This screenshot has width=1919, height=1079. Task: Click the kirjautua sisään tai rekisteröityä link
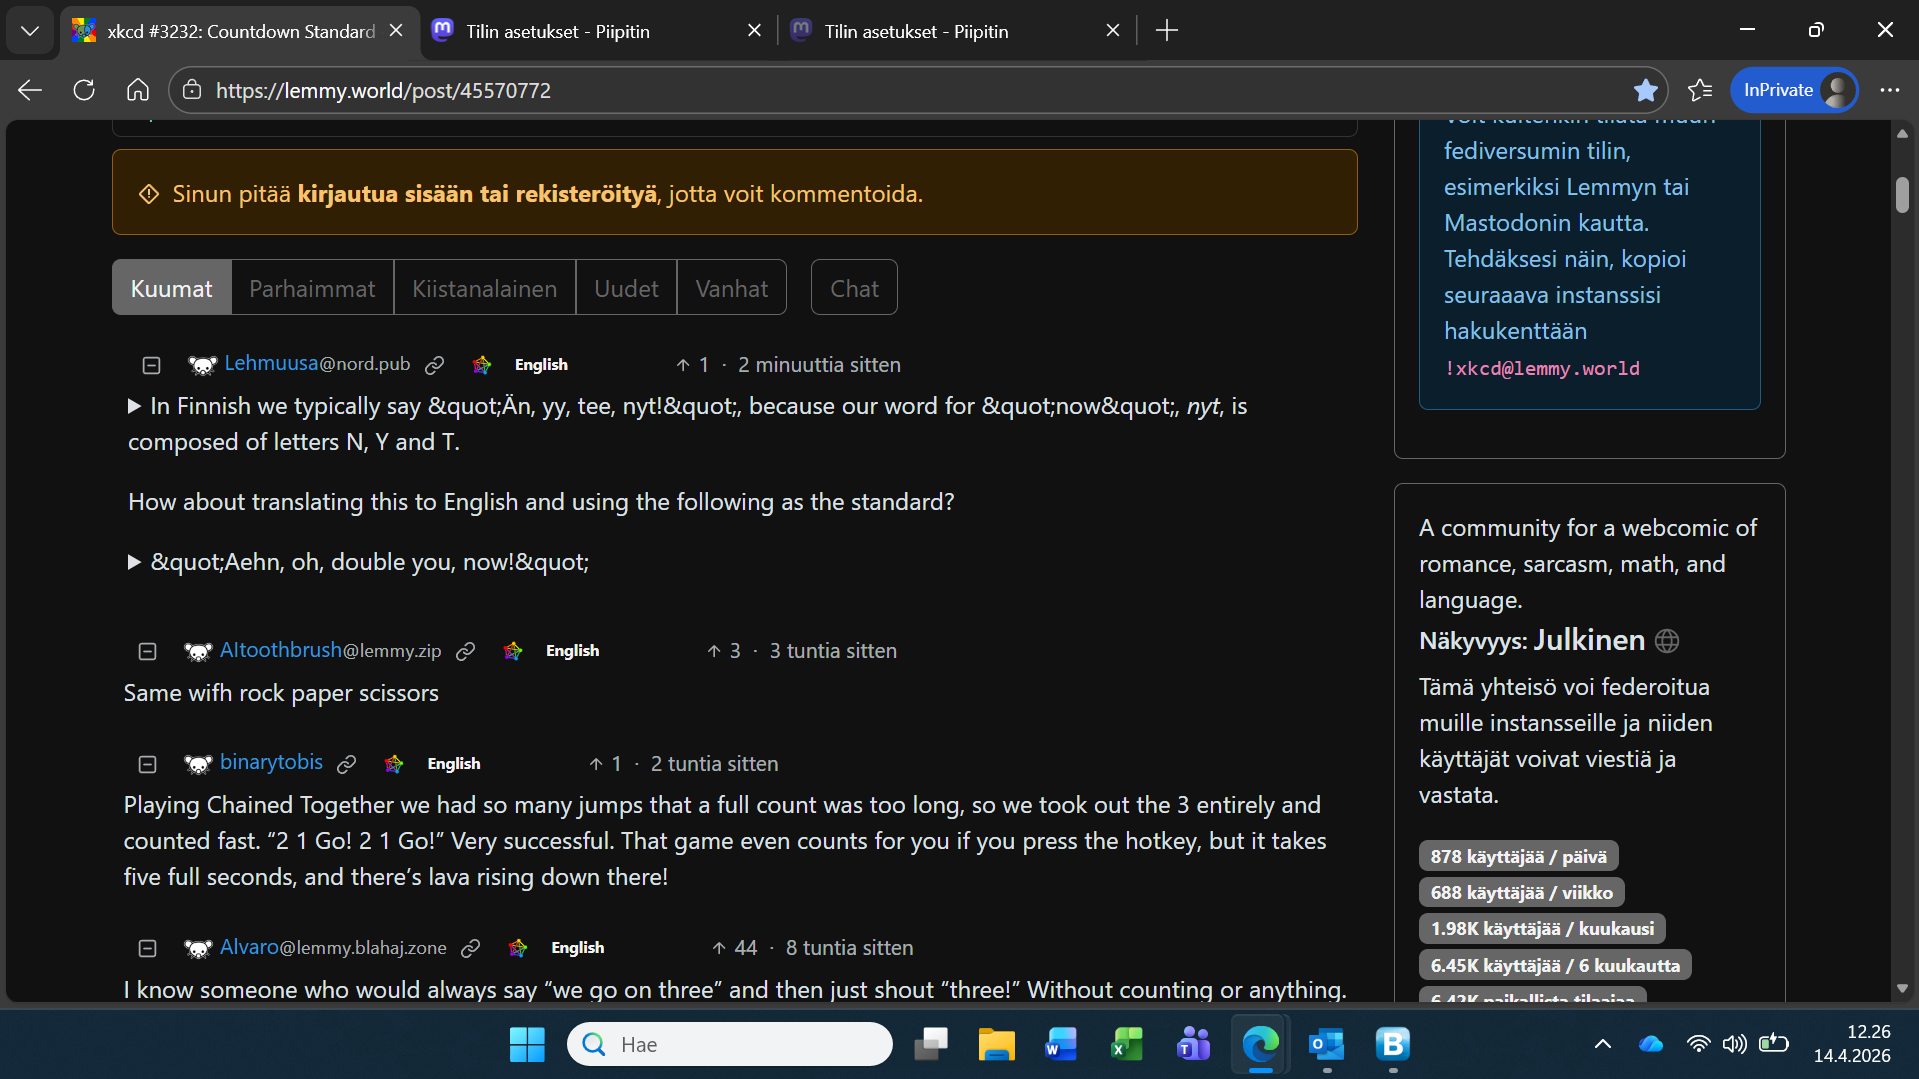point(477,194)
